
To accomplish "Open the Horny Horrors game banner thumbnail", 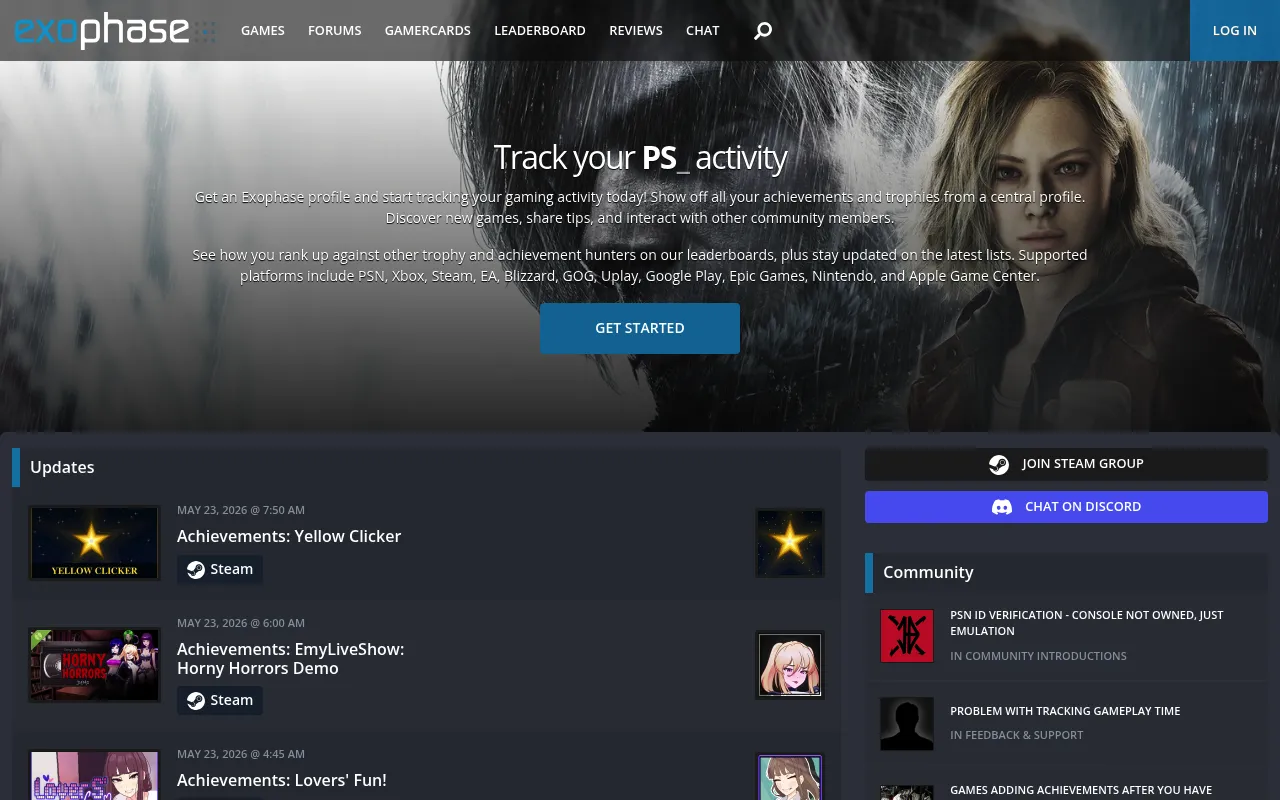I will pos(95,665).
